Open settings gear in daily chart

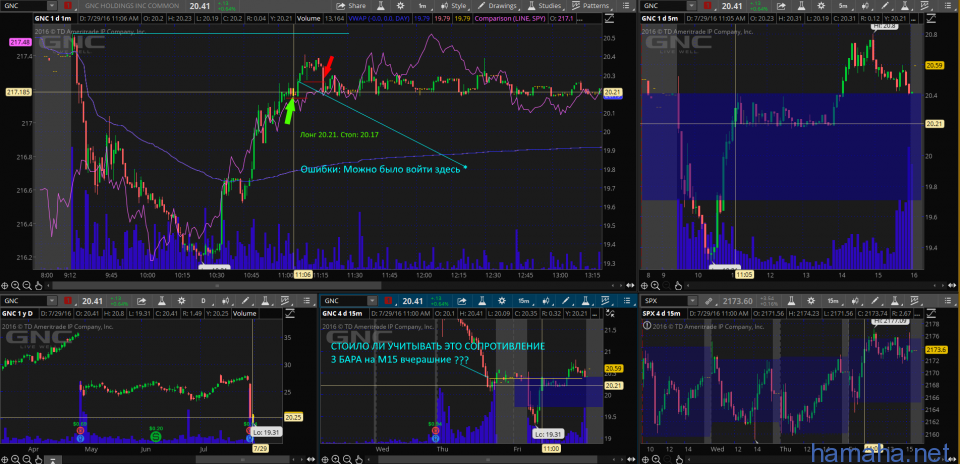(x=181, y=301)
